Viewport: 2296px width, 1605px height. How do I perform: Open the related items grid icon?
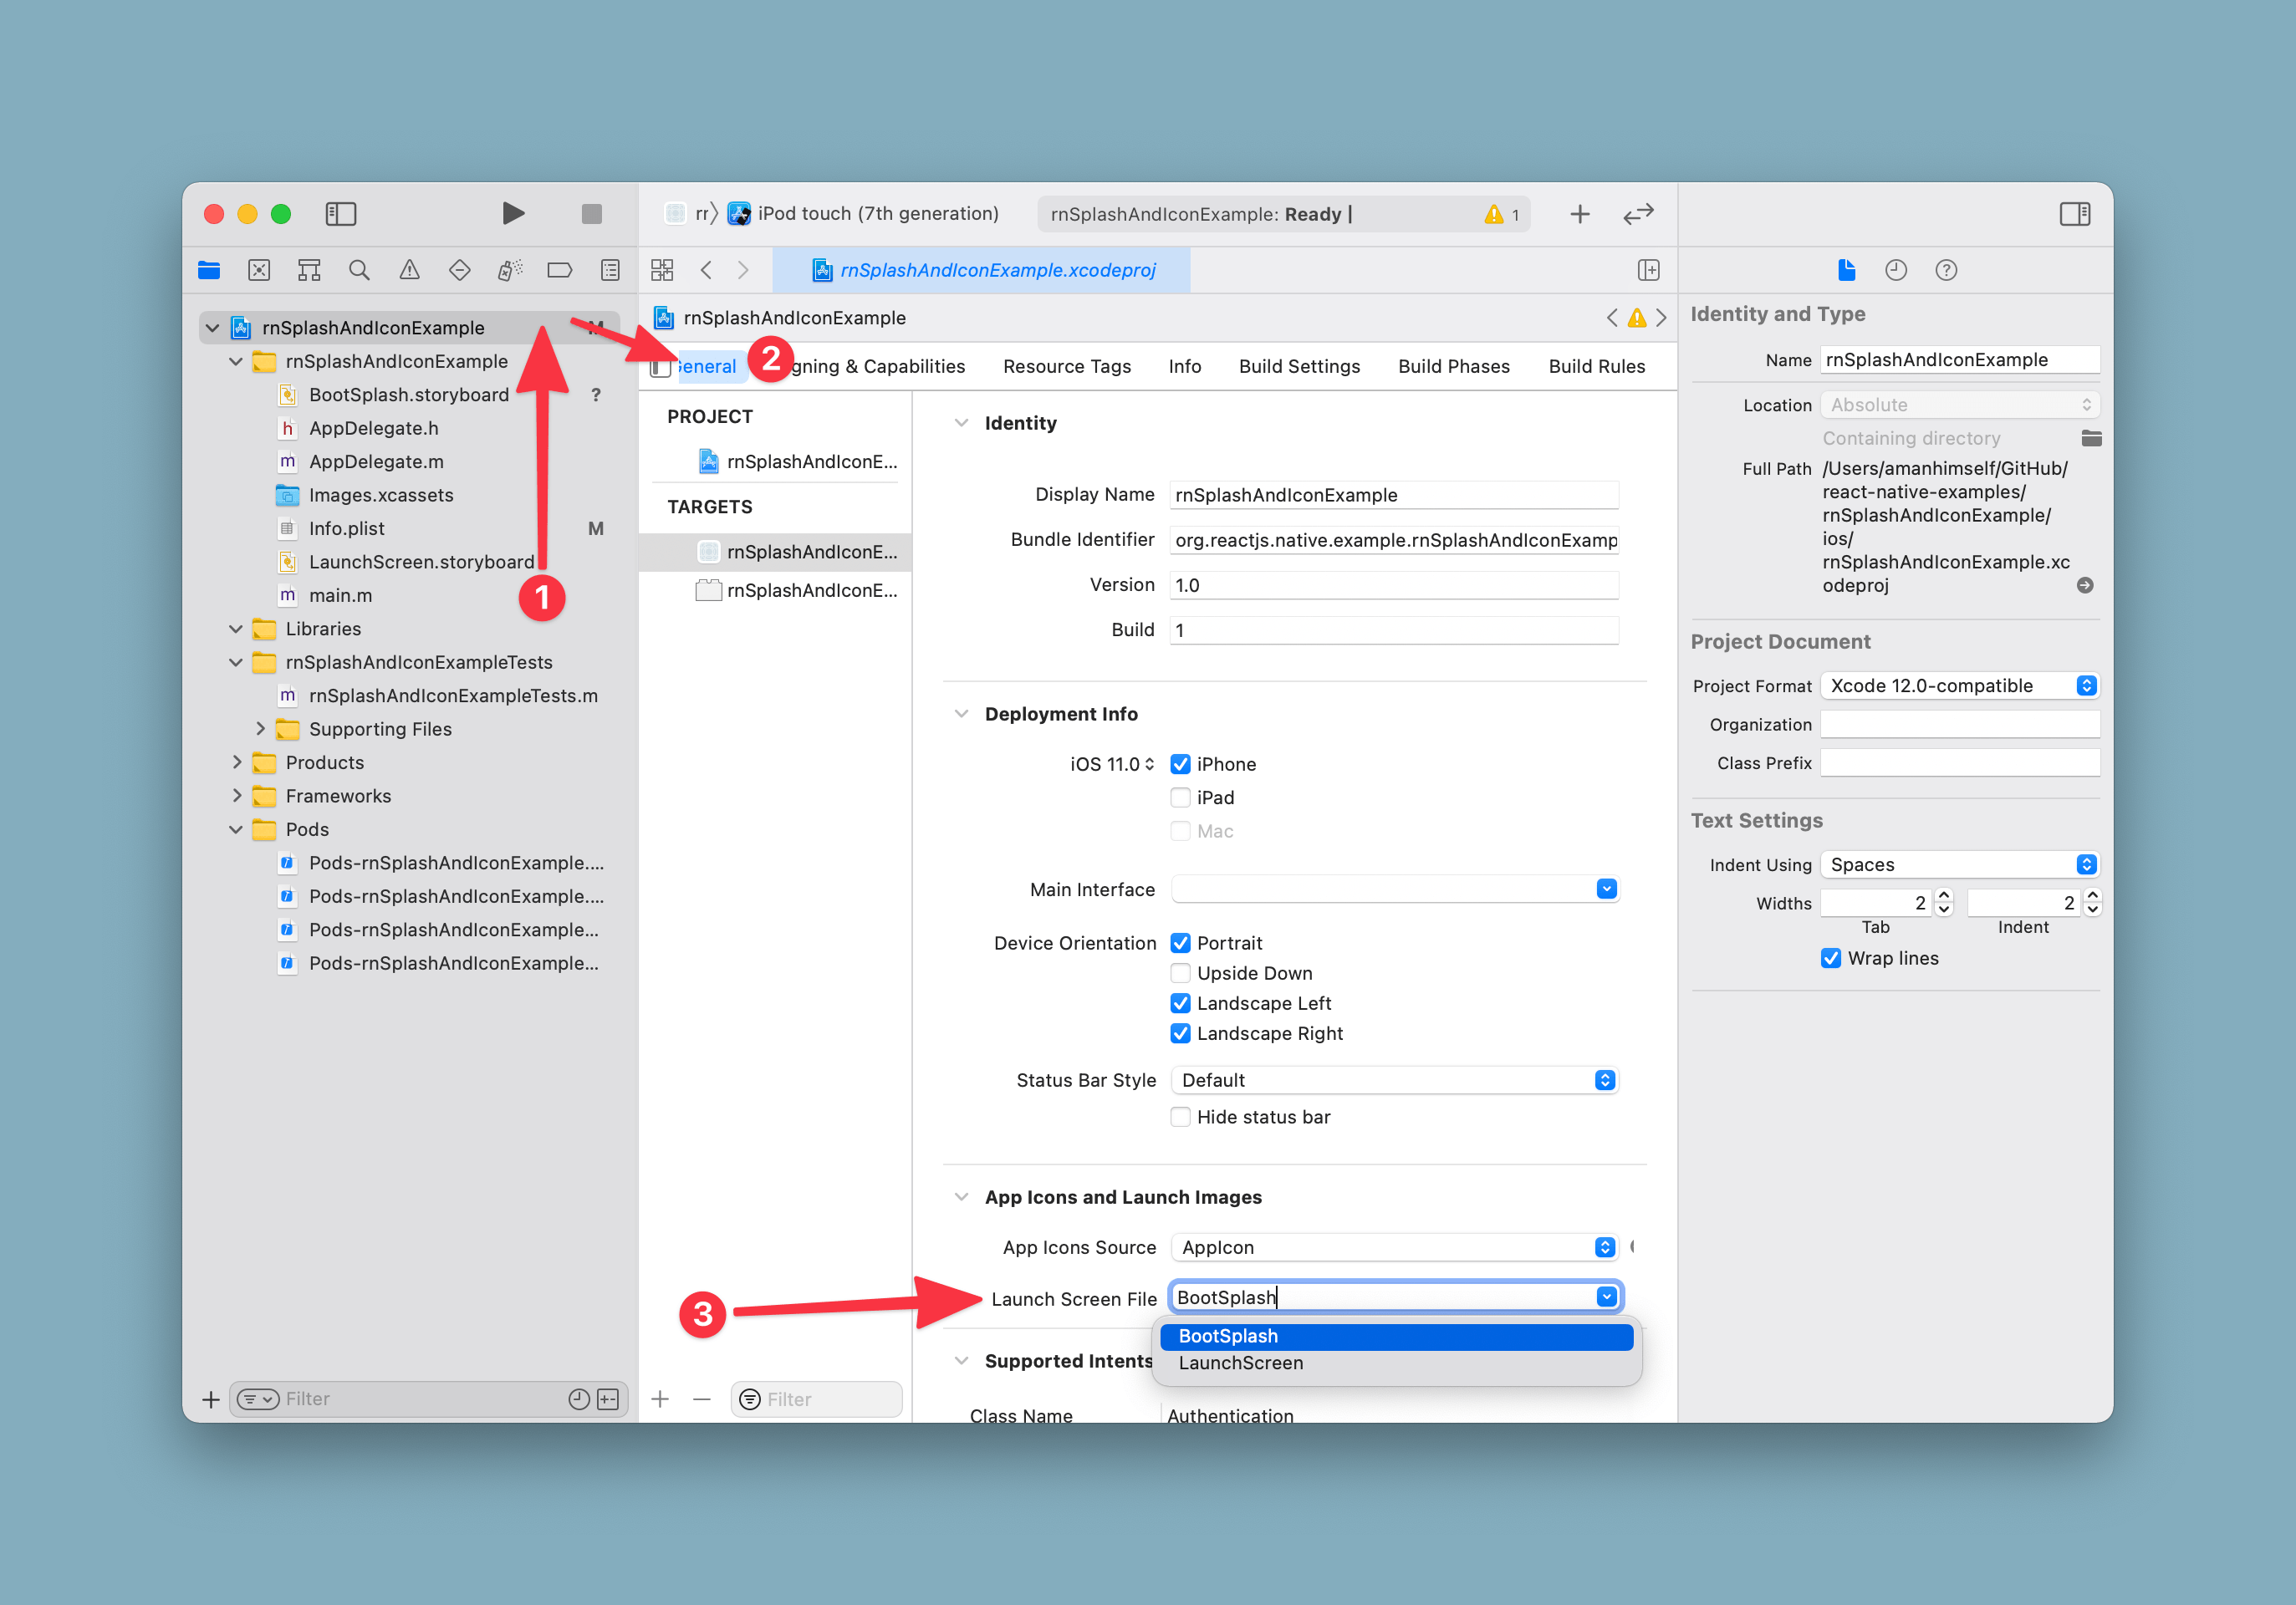coord(662,270)
